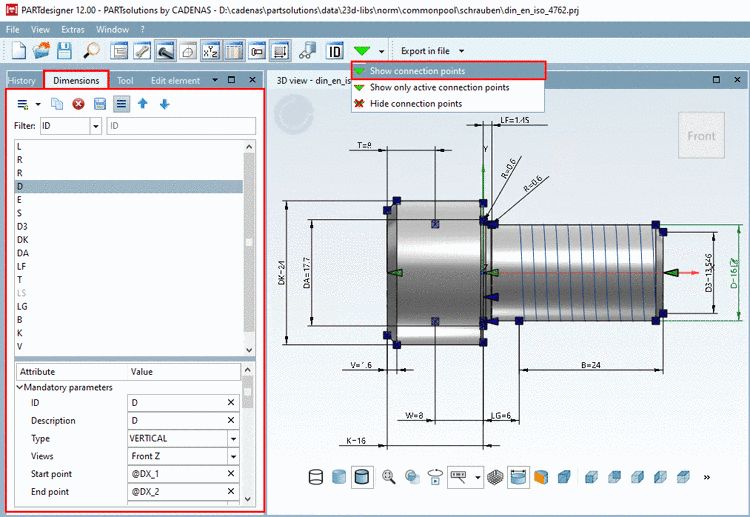Delete dimension with red X icon
Viewport: 750px width, 517px height.
pyautogui.click(x=78, y=104)
